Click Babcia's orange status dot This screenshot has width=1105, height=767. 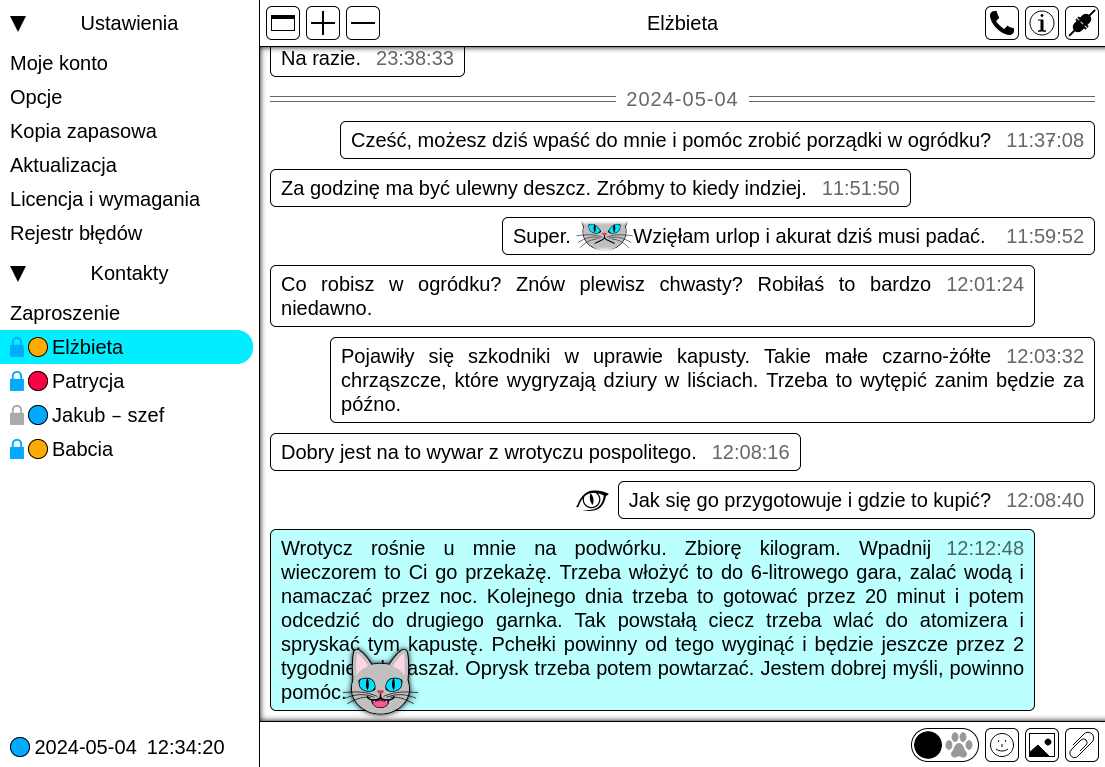(x=38, y=449)
